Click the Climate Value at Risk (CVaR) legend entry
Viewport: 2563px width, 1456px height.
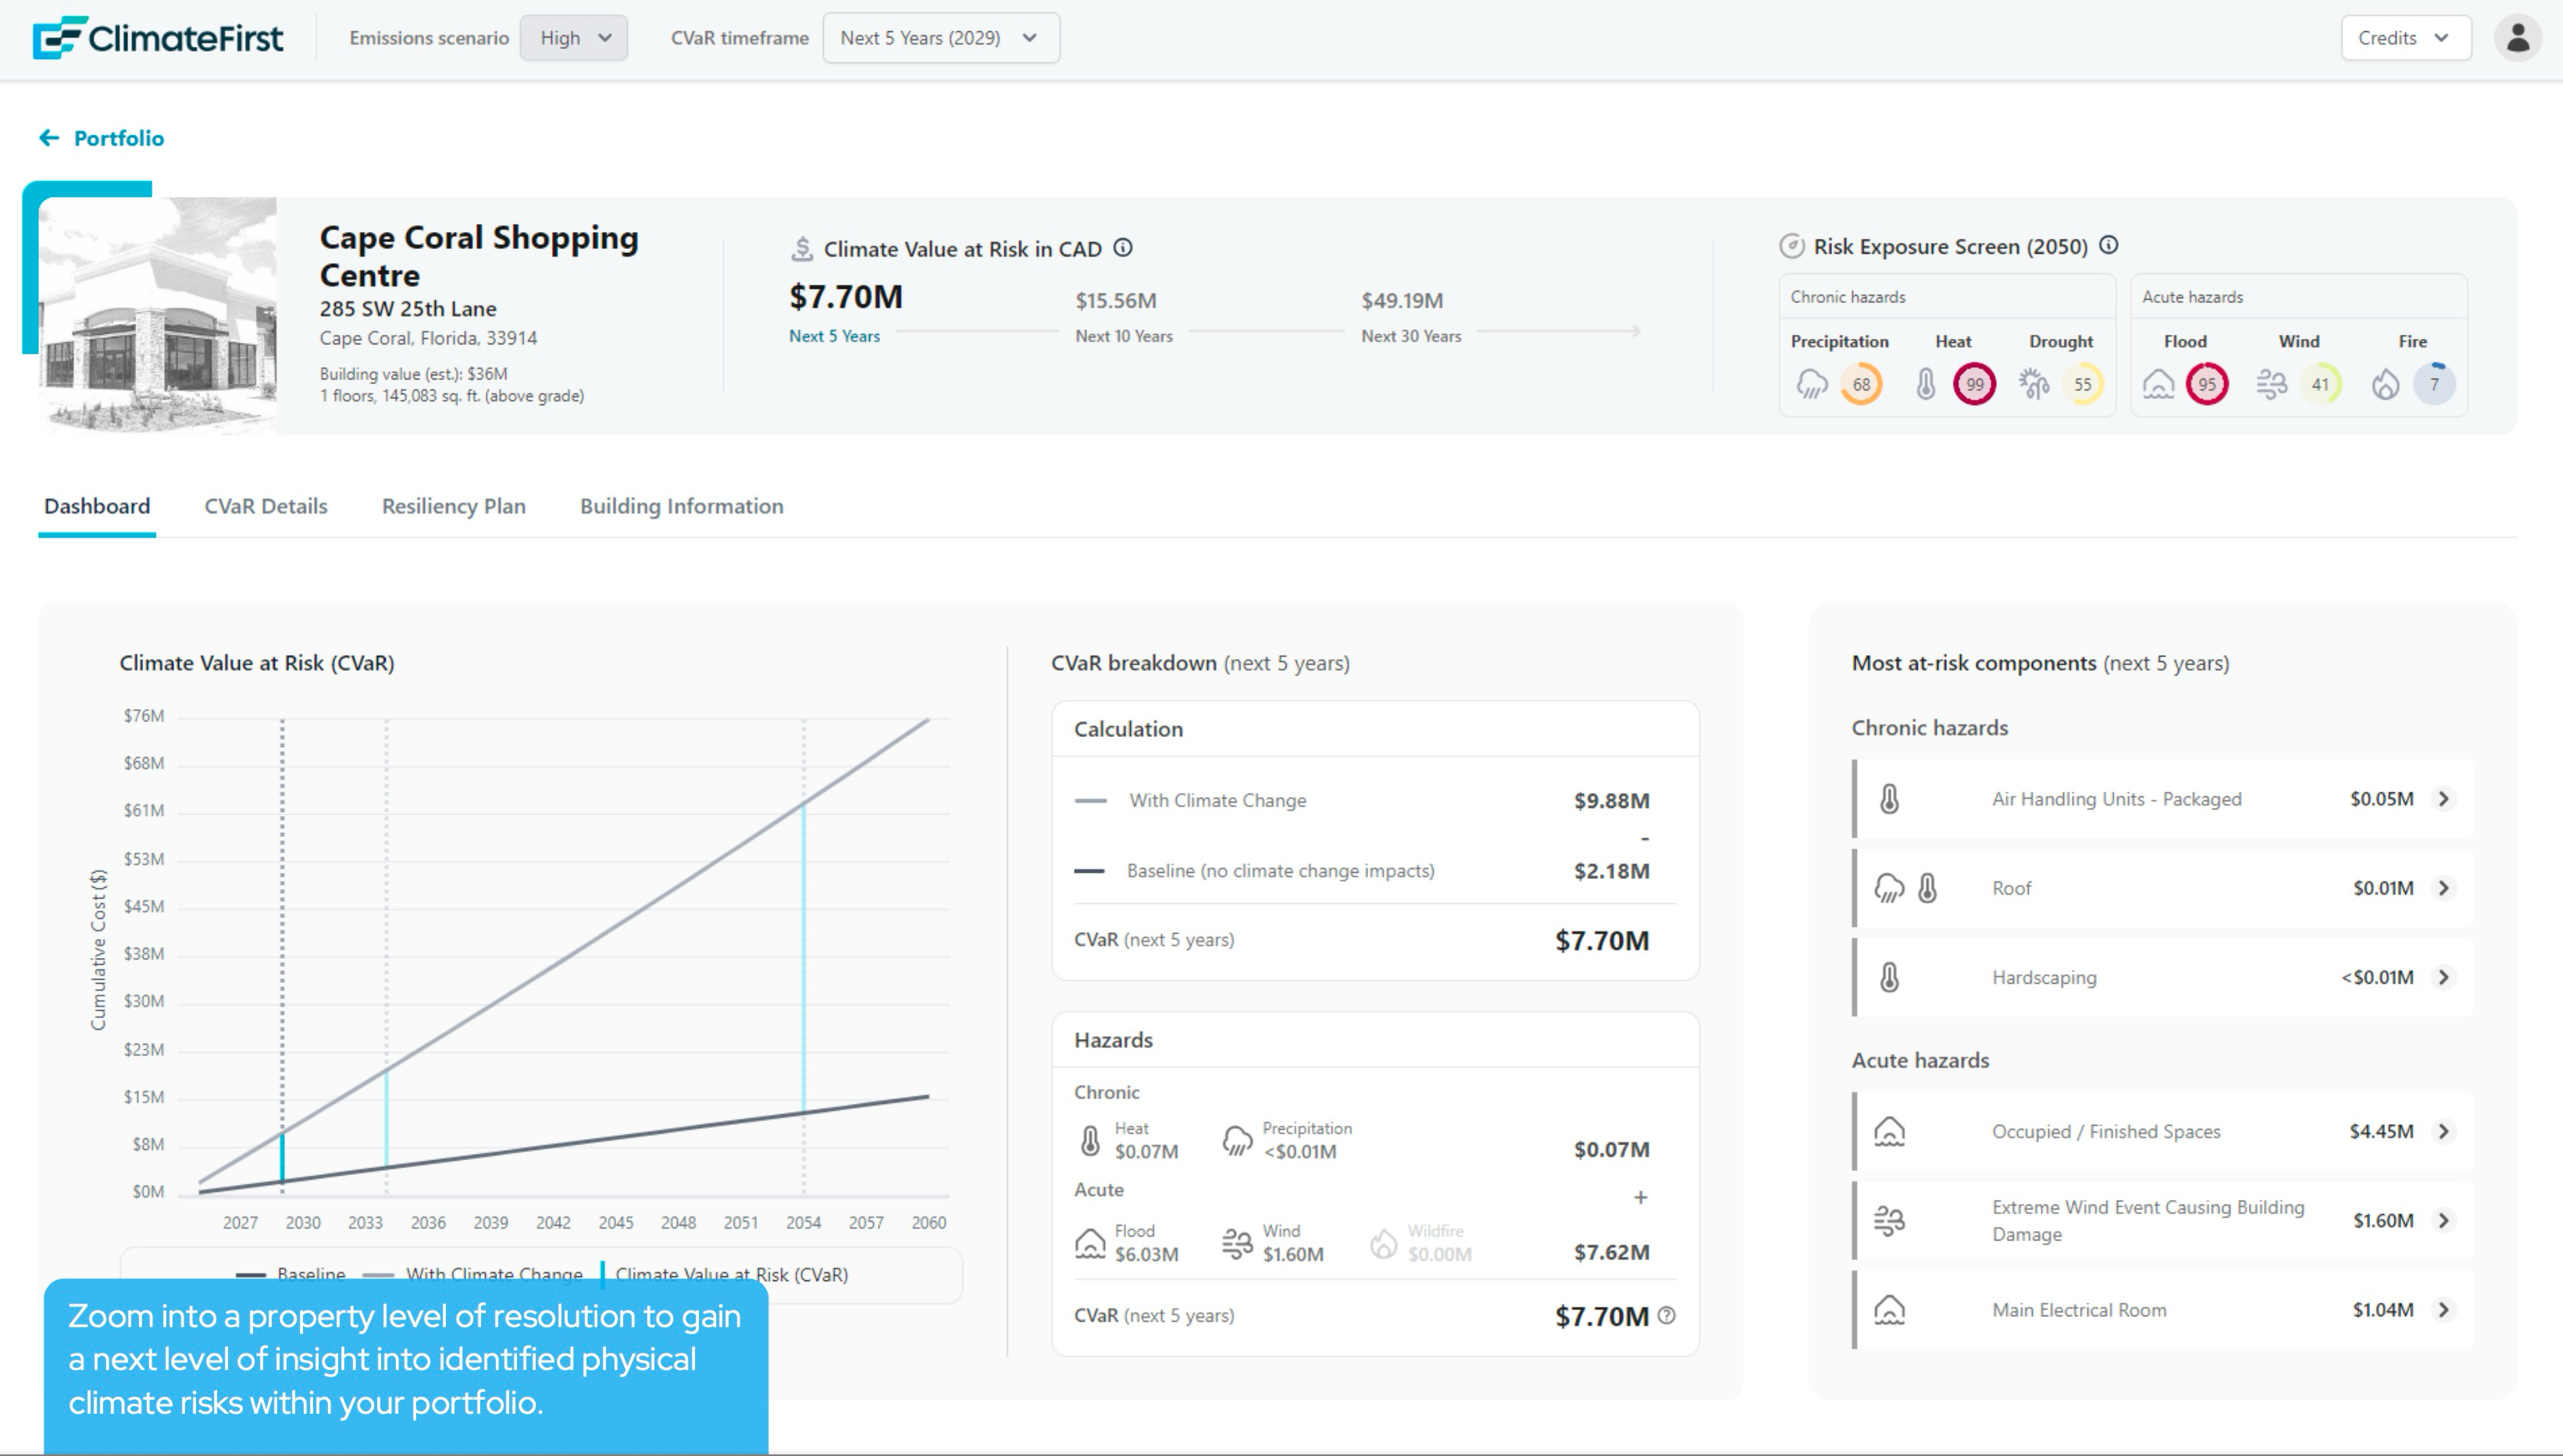pos(724,1274)
